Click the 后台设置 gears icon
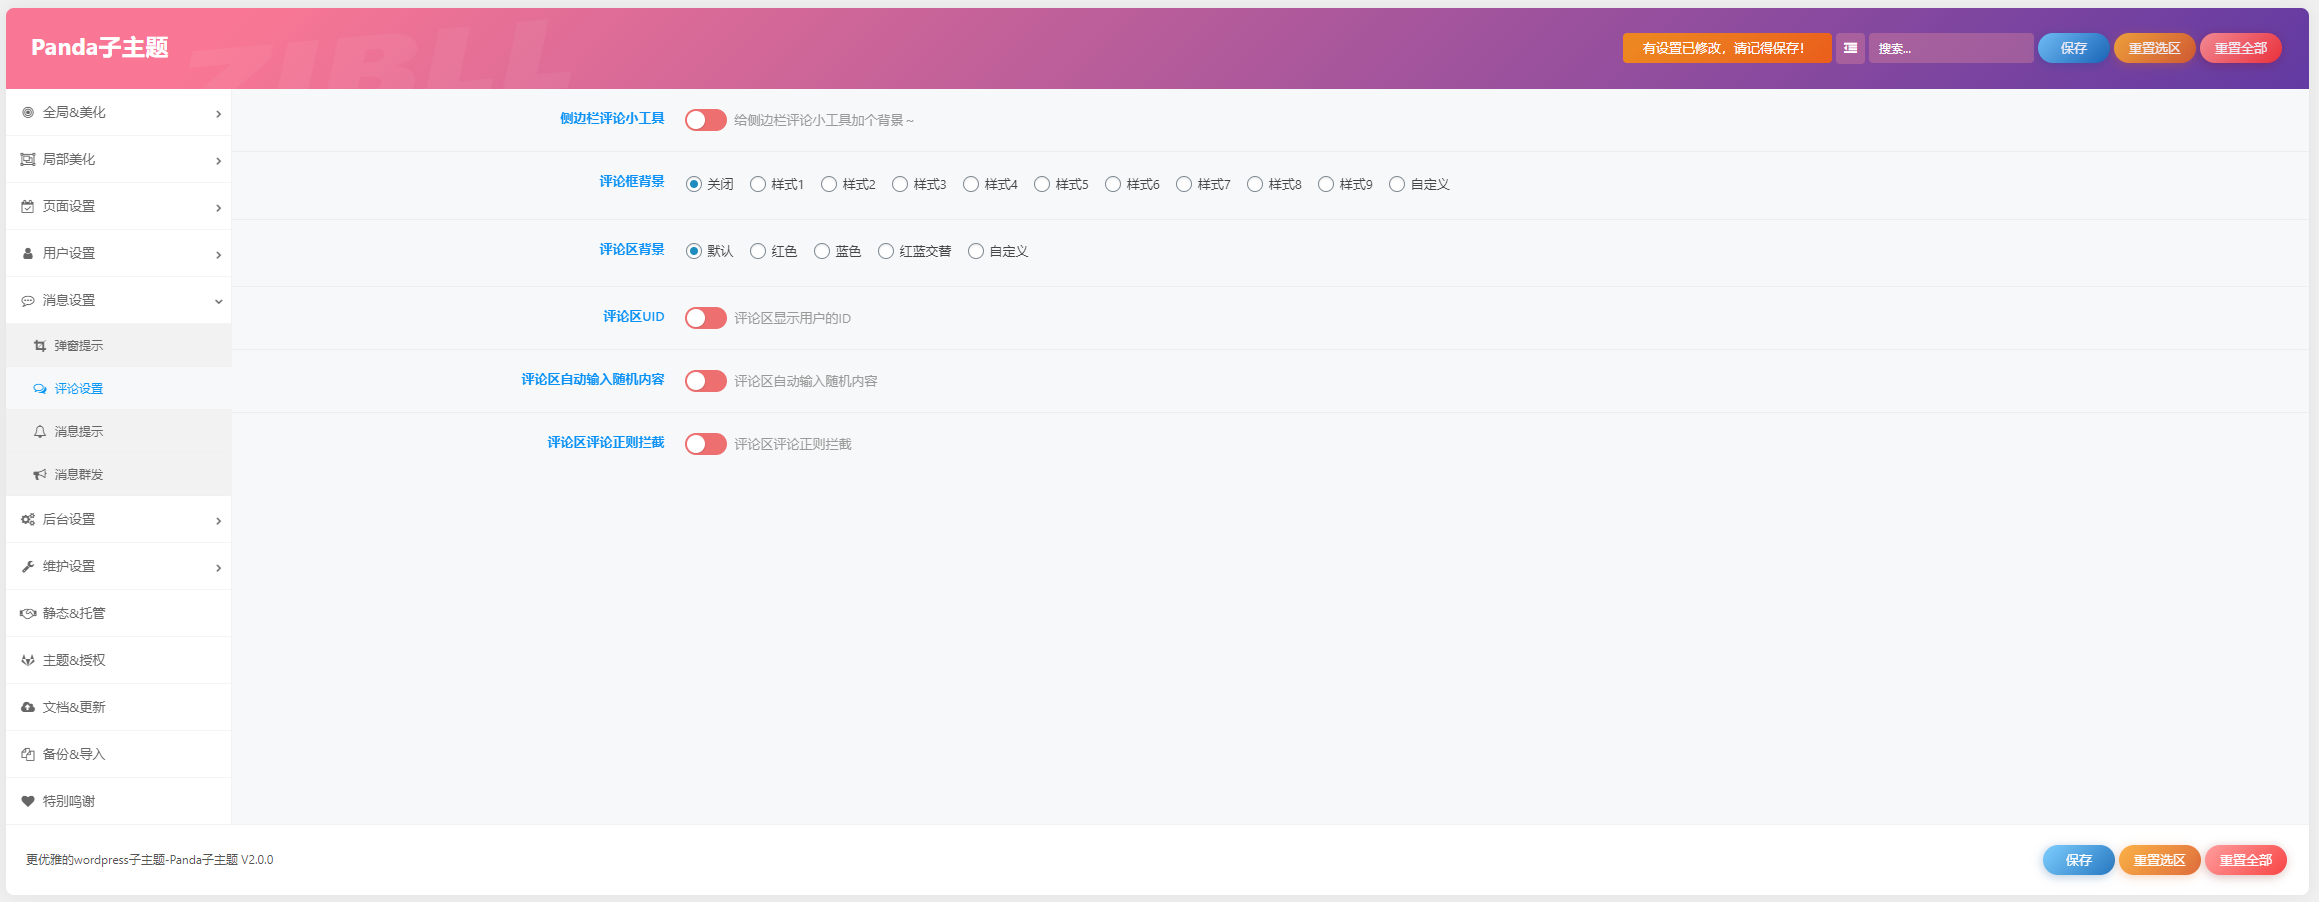 [x=28, y=519]
